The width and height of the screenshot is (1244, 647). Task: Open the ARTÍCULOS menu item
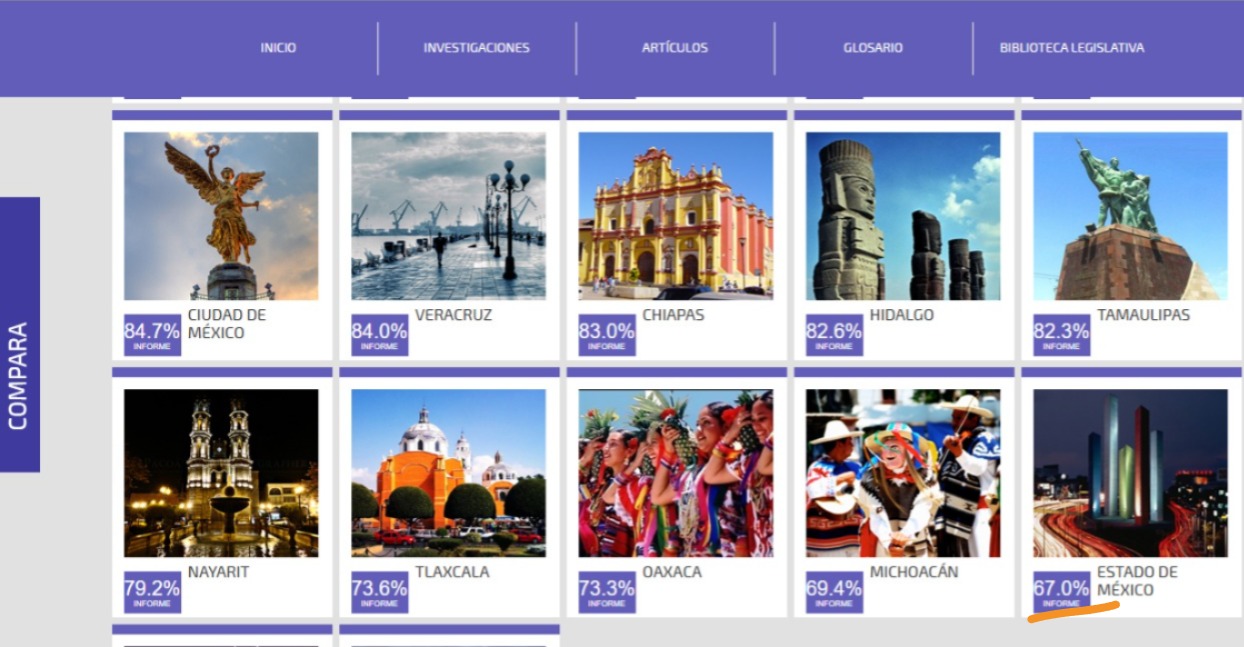click(675, 48)
